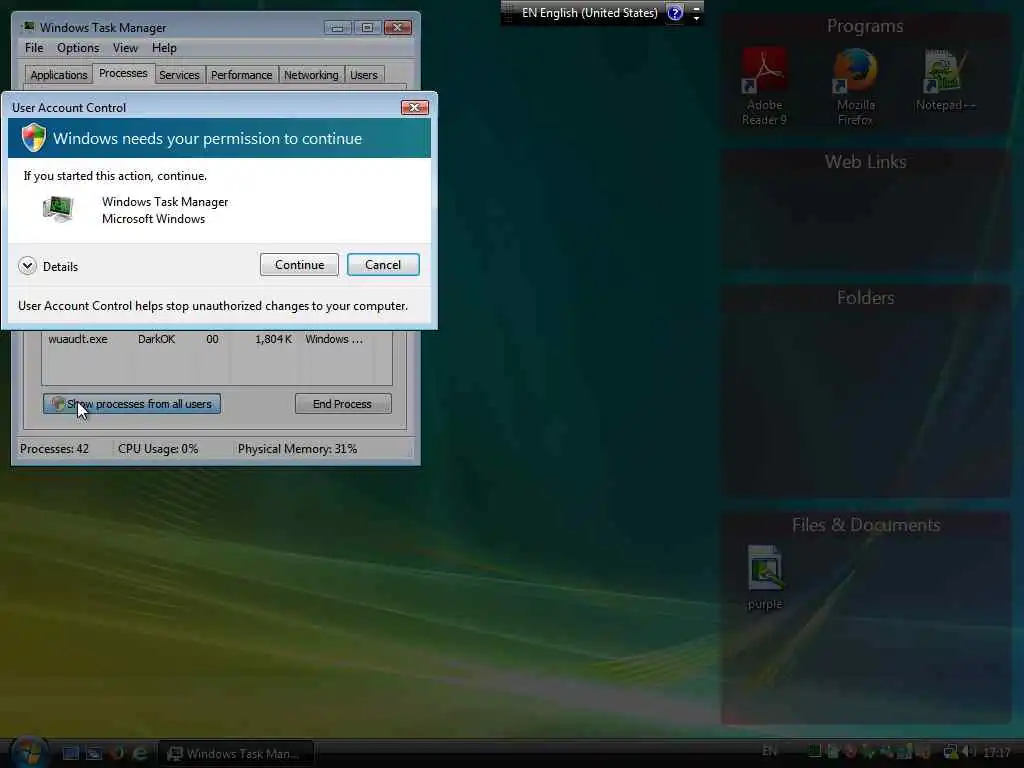Click the Processes: 42 status text
This screenshot has width=1024, height=768.
(54, 449)
